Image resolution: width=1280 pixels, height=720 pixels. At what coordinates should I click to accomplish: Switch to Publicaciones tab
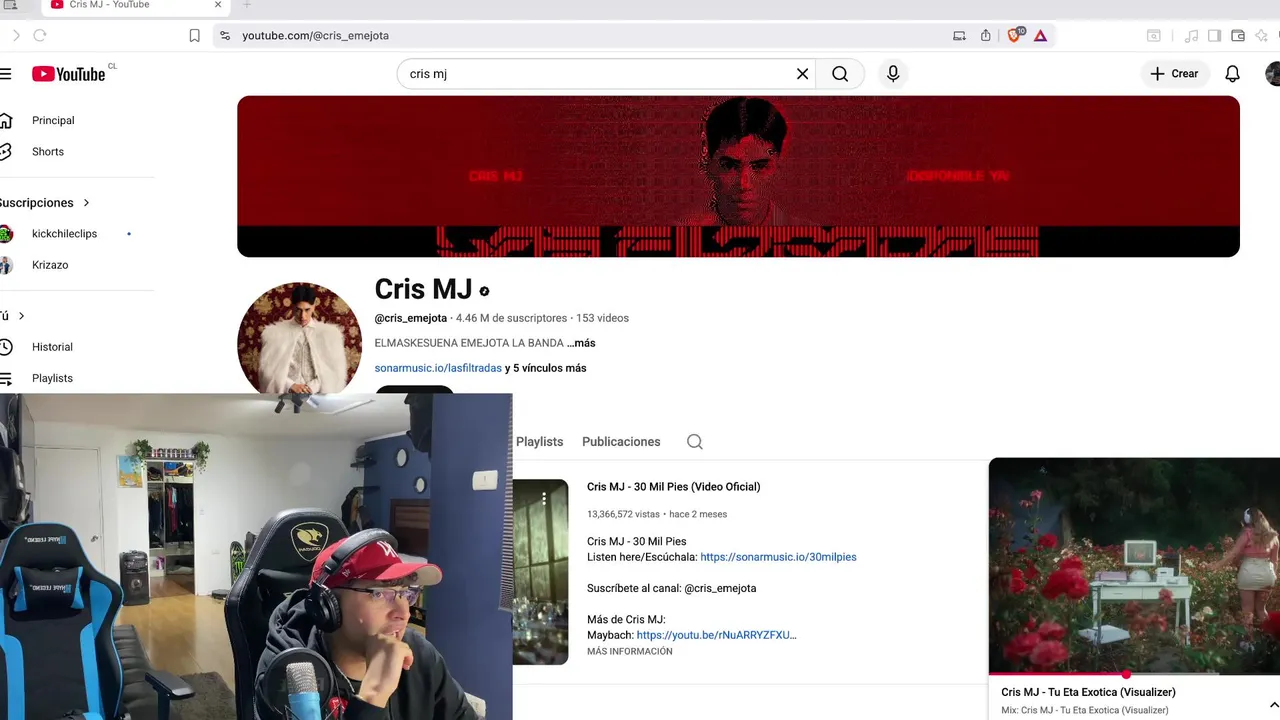pos(621,442)
